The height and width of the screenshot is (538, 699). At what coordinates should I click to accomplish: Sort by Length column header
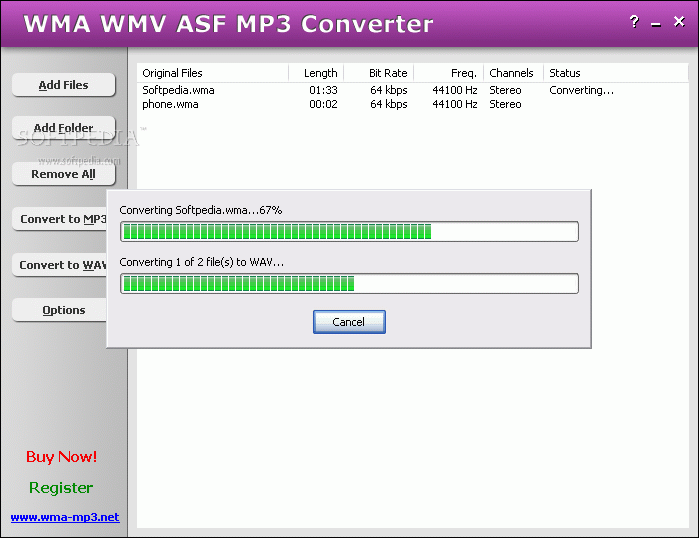click(316, 73)
